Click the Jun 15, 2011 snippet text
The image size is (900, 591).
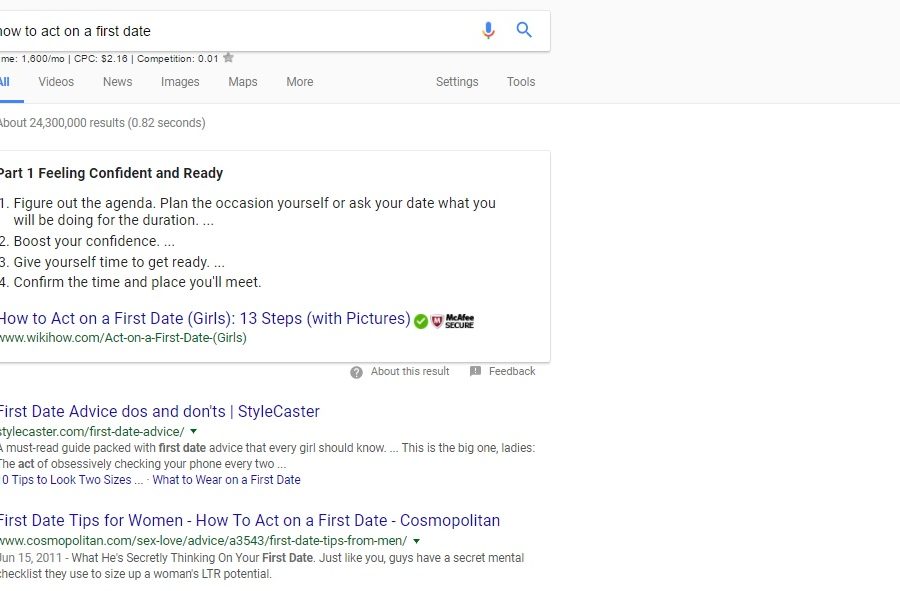[262, 566]
